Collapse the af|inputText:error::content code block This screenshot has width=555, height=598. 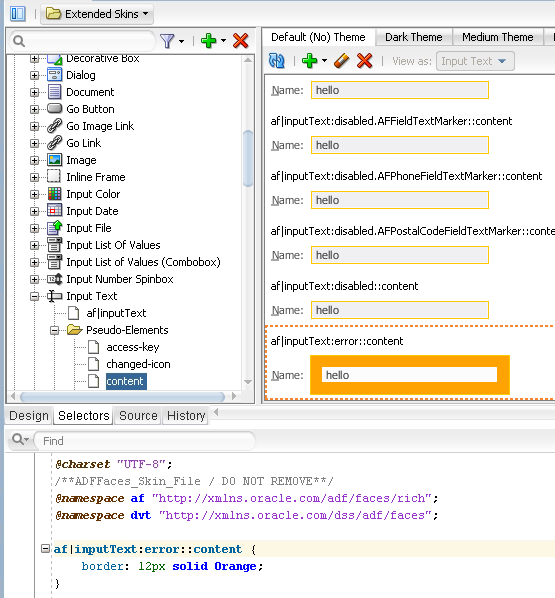[x=45, y=549]
